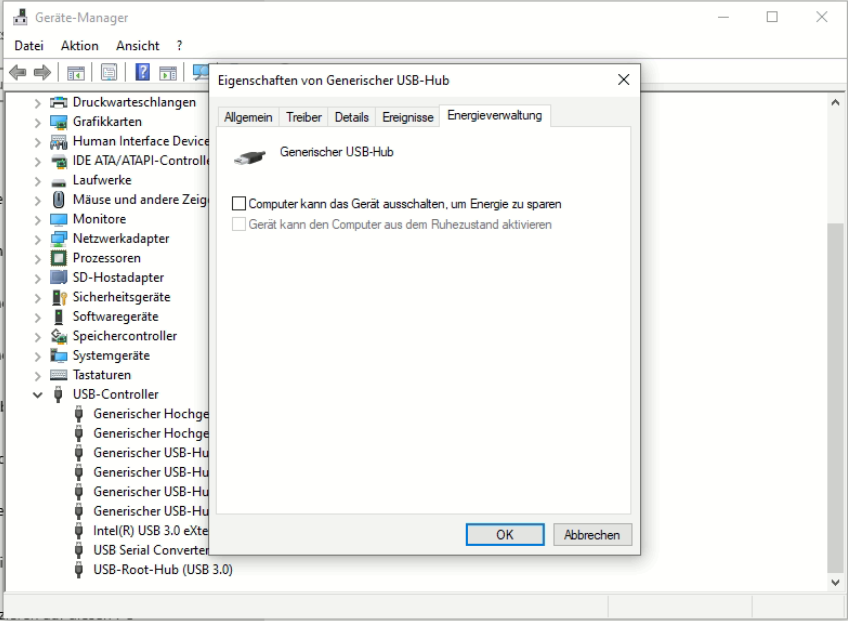Enable 'Computer kann das Gerät ausschalten' checkbox
Viewport: 848px width, 621px height.
238,204
